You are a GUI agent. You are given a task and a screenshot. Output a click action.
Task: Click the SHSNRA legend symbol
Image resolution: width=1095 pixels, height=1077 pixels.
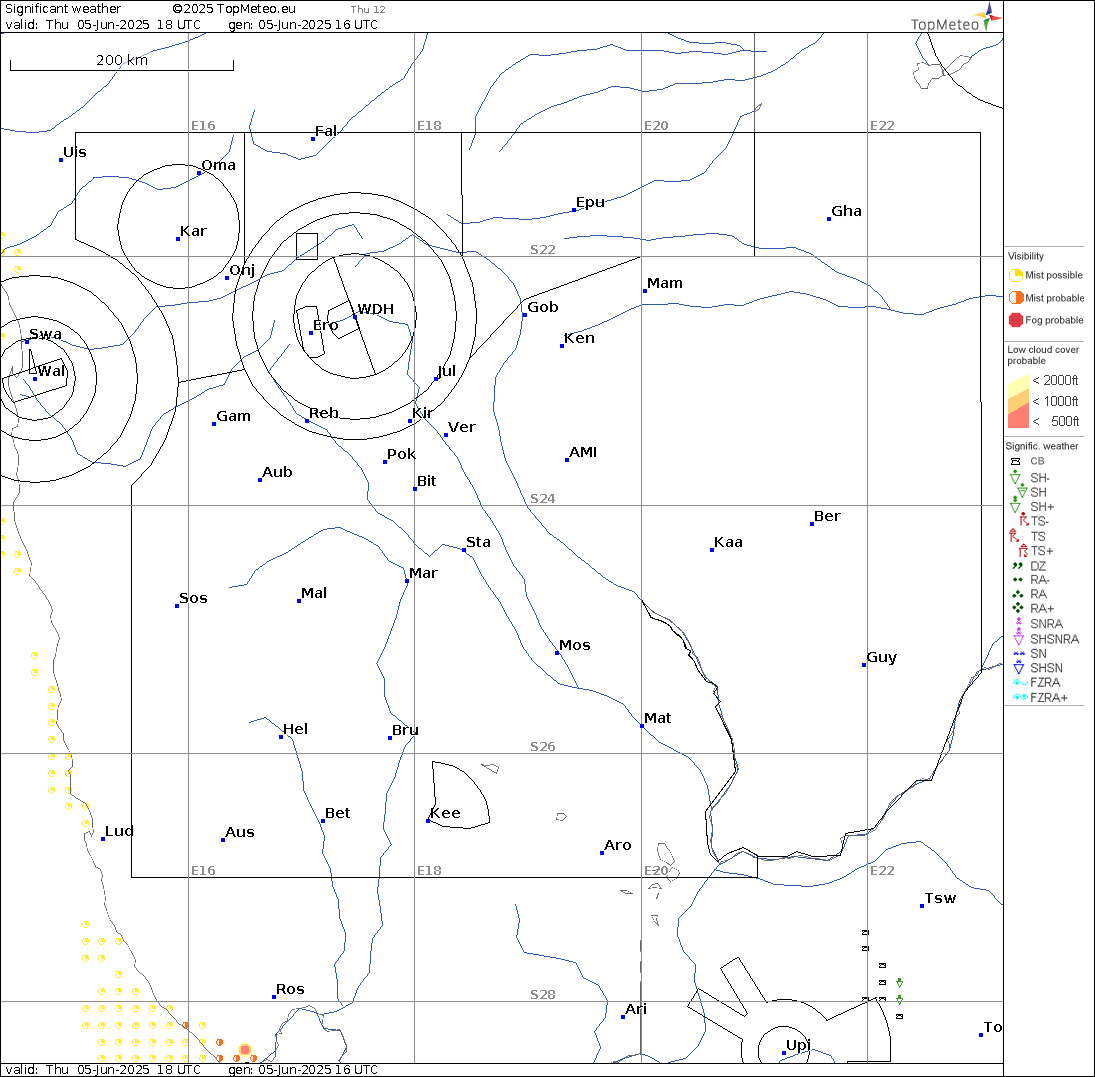click(x=1018, y=636)
